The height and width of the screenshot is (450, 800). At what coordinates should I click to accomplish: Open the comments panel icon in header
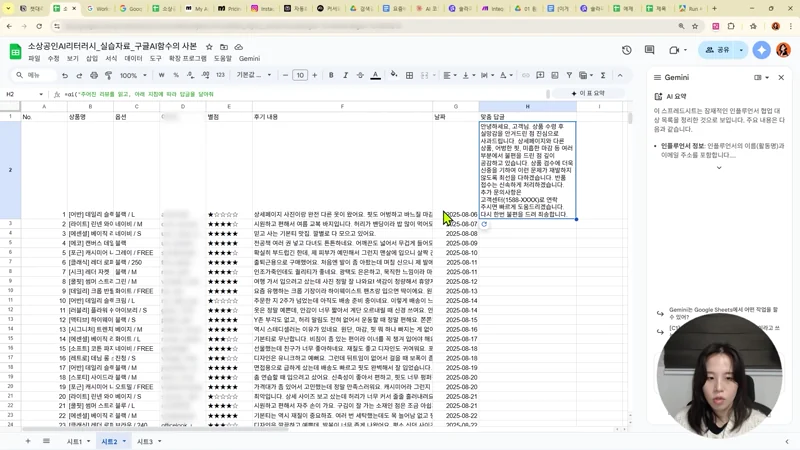(649, 50)
